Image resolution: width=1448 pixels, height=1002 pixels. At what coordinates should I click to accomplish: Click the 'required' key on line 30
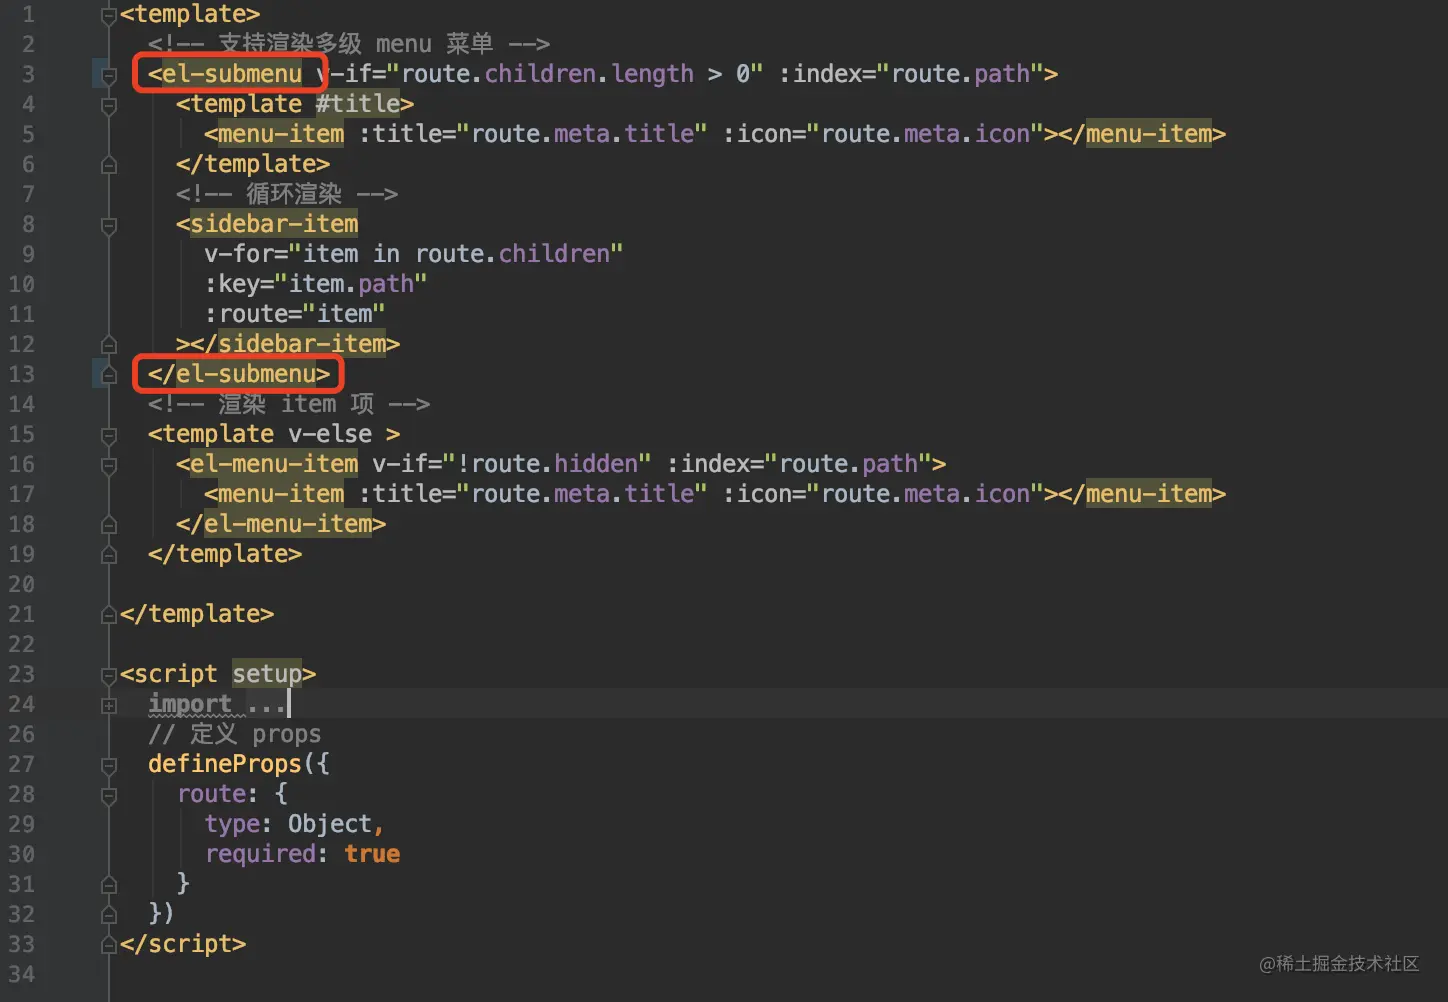pos(260,854)
